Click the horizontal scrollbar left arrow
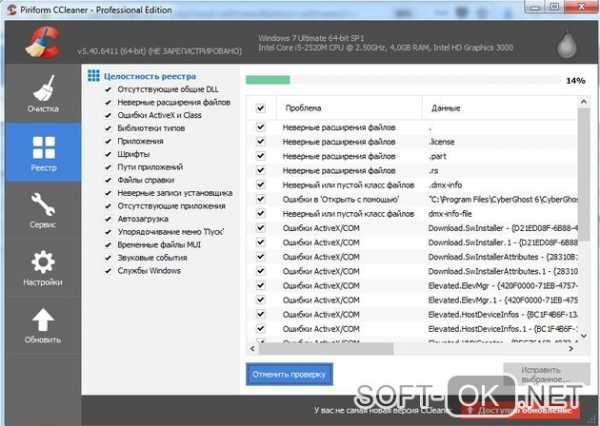Image resolution: width=600 pixels, height=426 pixels. click(252, 348)
